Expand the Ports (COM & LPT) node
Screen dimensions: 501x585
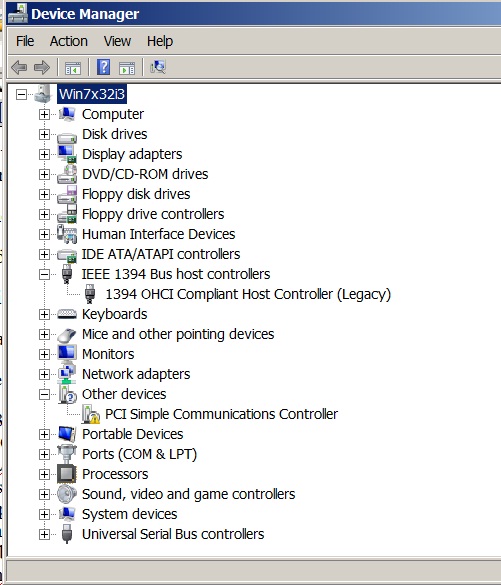[x=44, y=454]
